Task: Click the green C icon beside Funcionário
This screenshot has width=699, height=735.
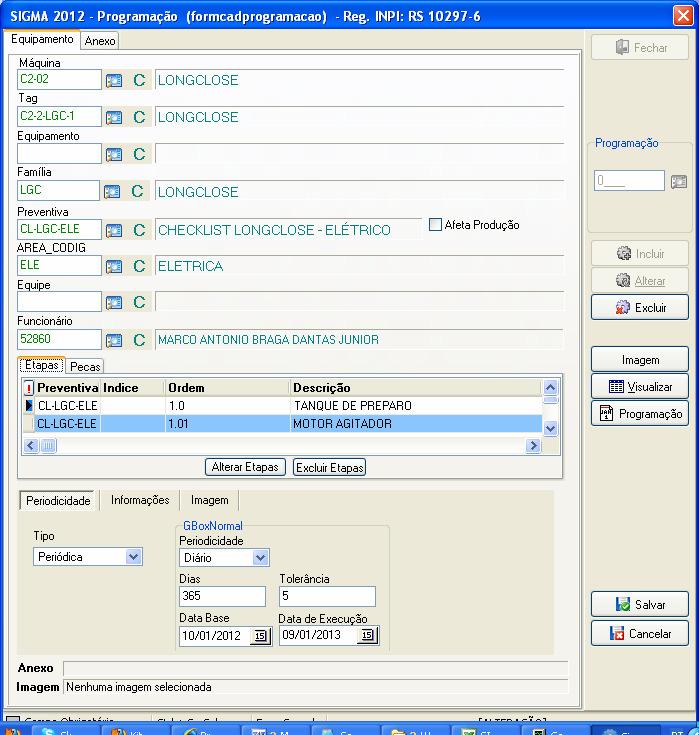Action: [139, 340]
